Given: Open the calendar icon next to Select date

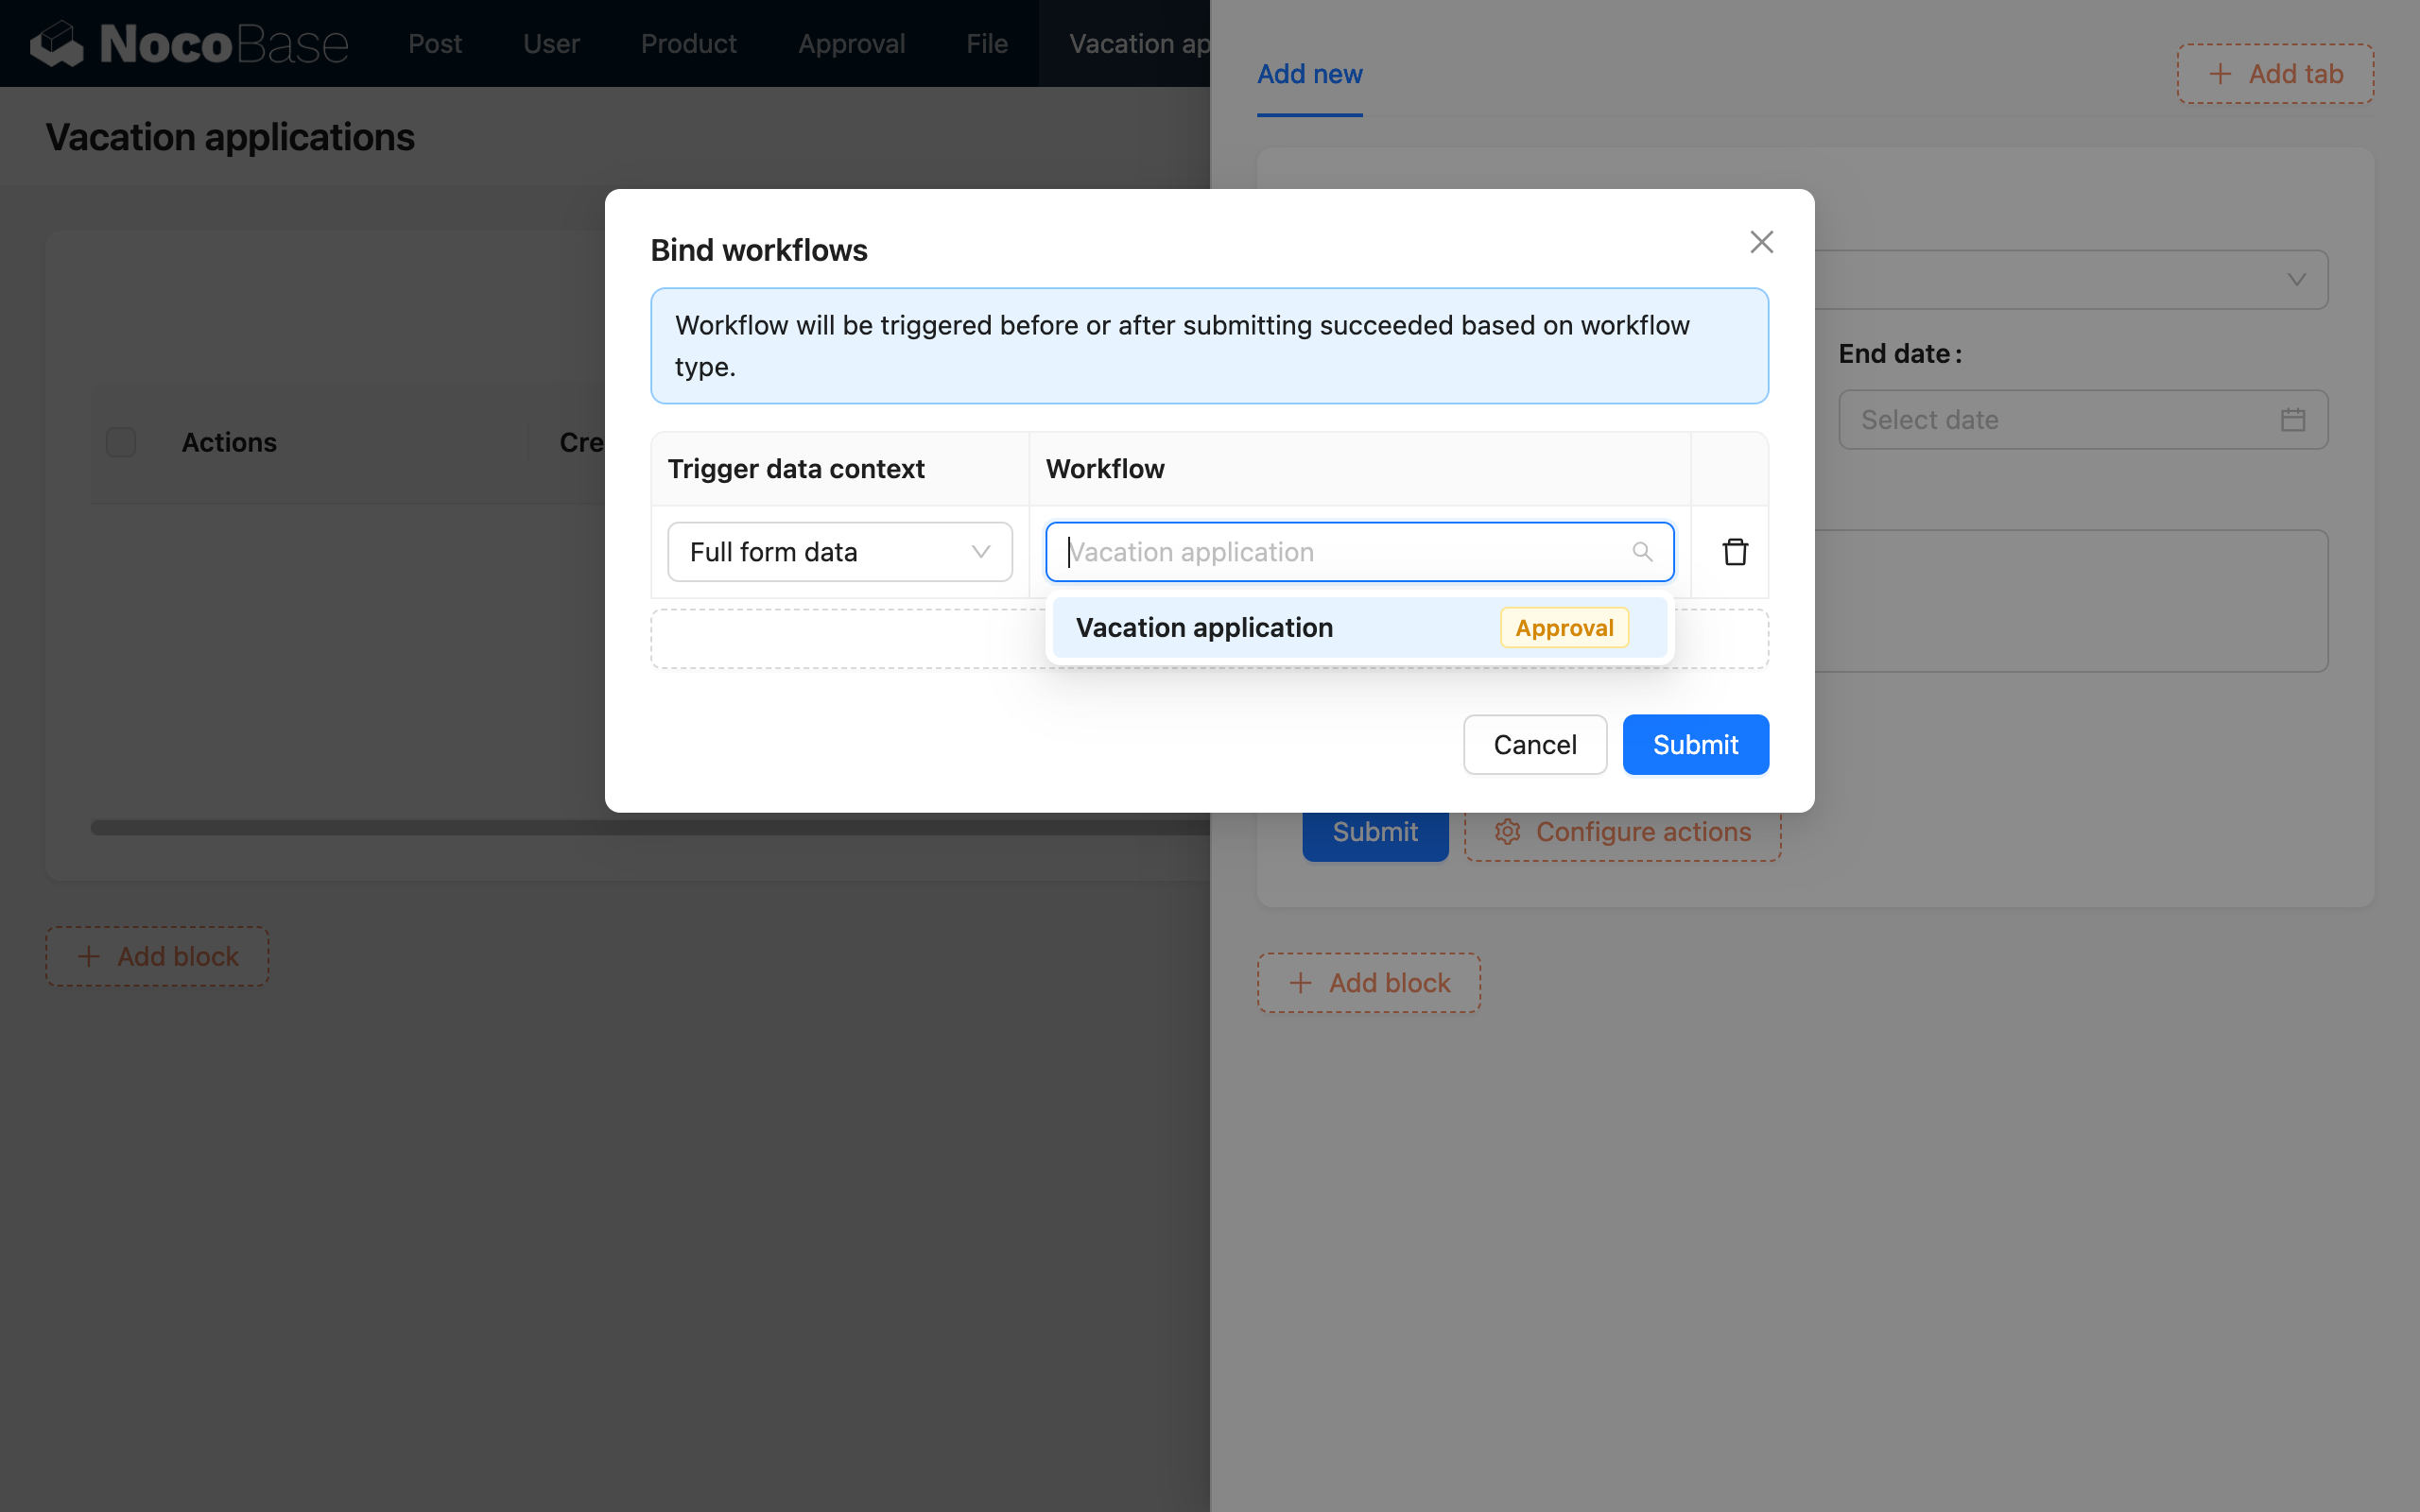Looking at the screenshot, I should click(2294, 419).
